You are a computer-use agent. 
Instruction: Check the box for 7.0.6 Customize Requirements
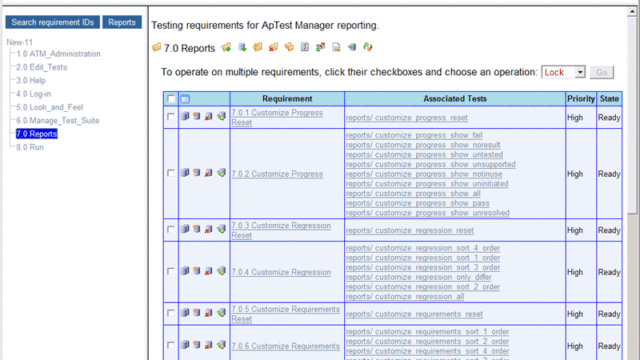pos(171,345)
